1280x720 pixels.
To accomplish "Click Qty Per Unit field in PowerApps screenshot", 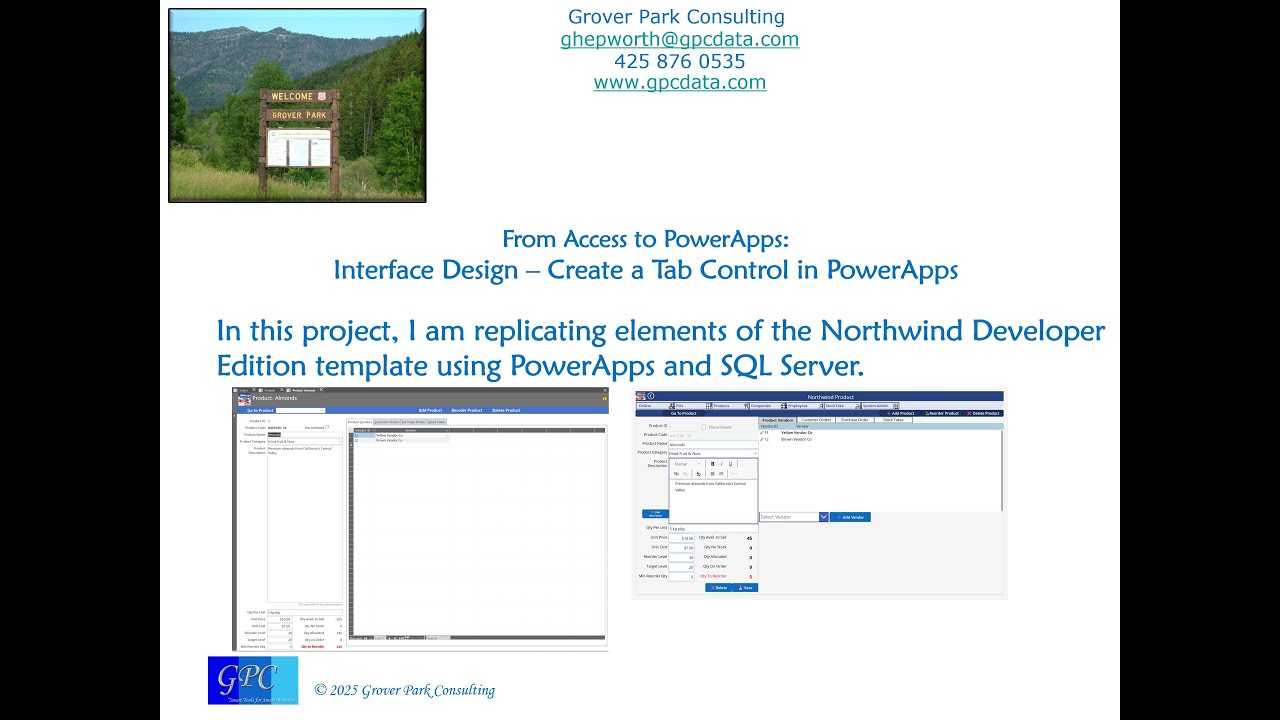I will tap(713, 528).
